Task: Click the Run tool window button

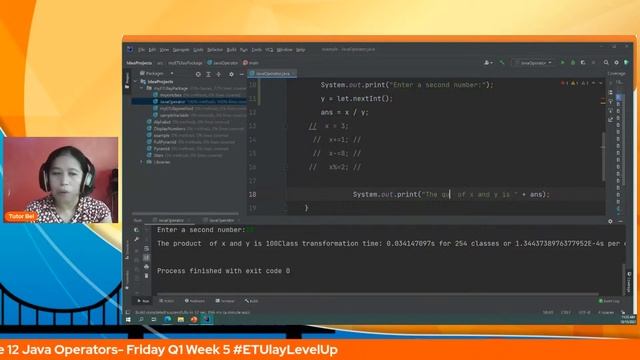Action: (143, 301)
